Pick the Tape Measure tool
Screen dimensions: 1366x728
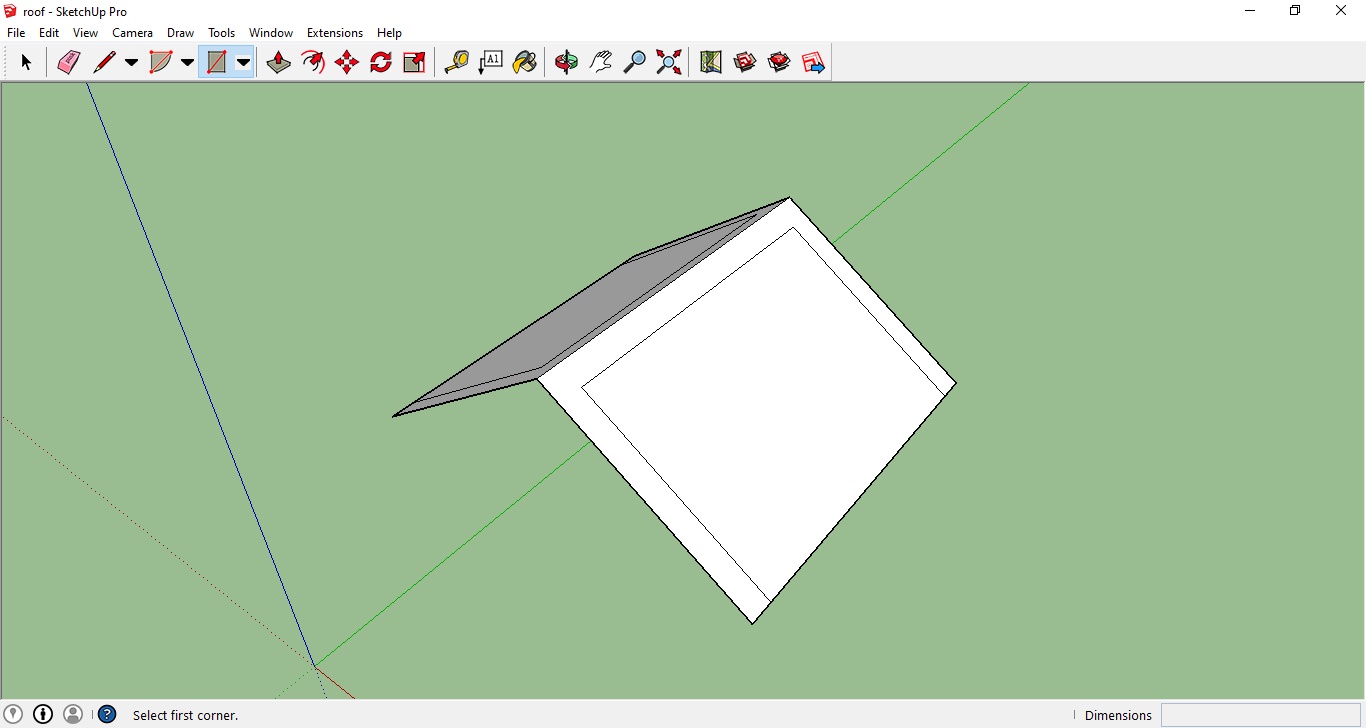[456, 61]
